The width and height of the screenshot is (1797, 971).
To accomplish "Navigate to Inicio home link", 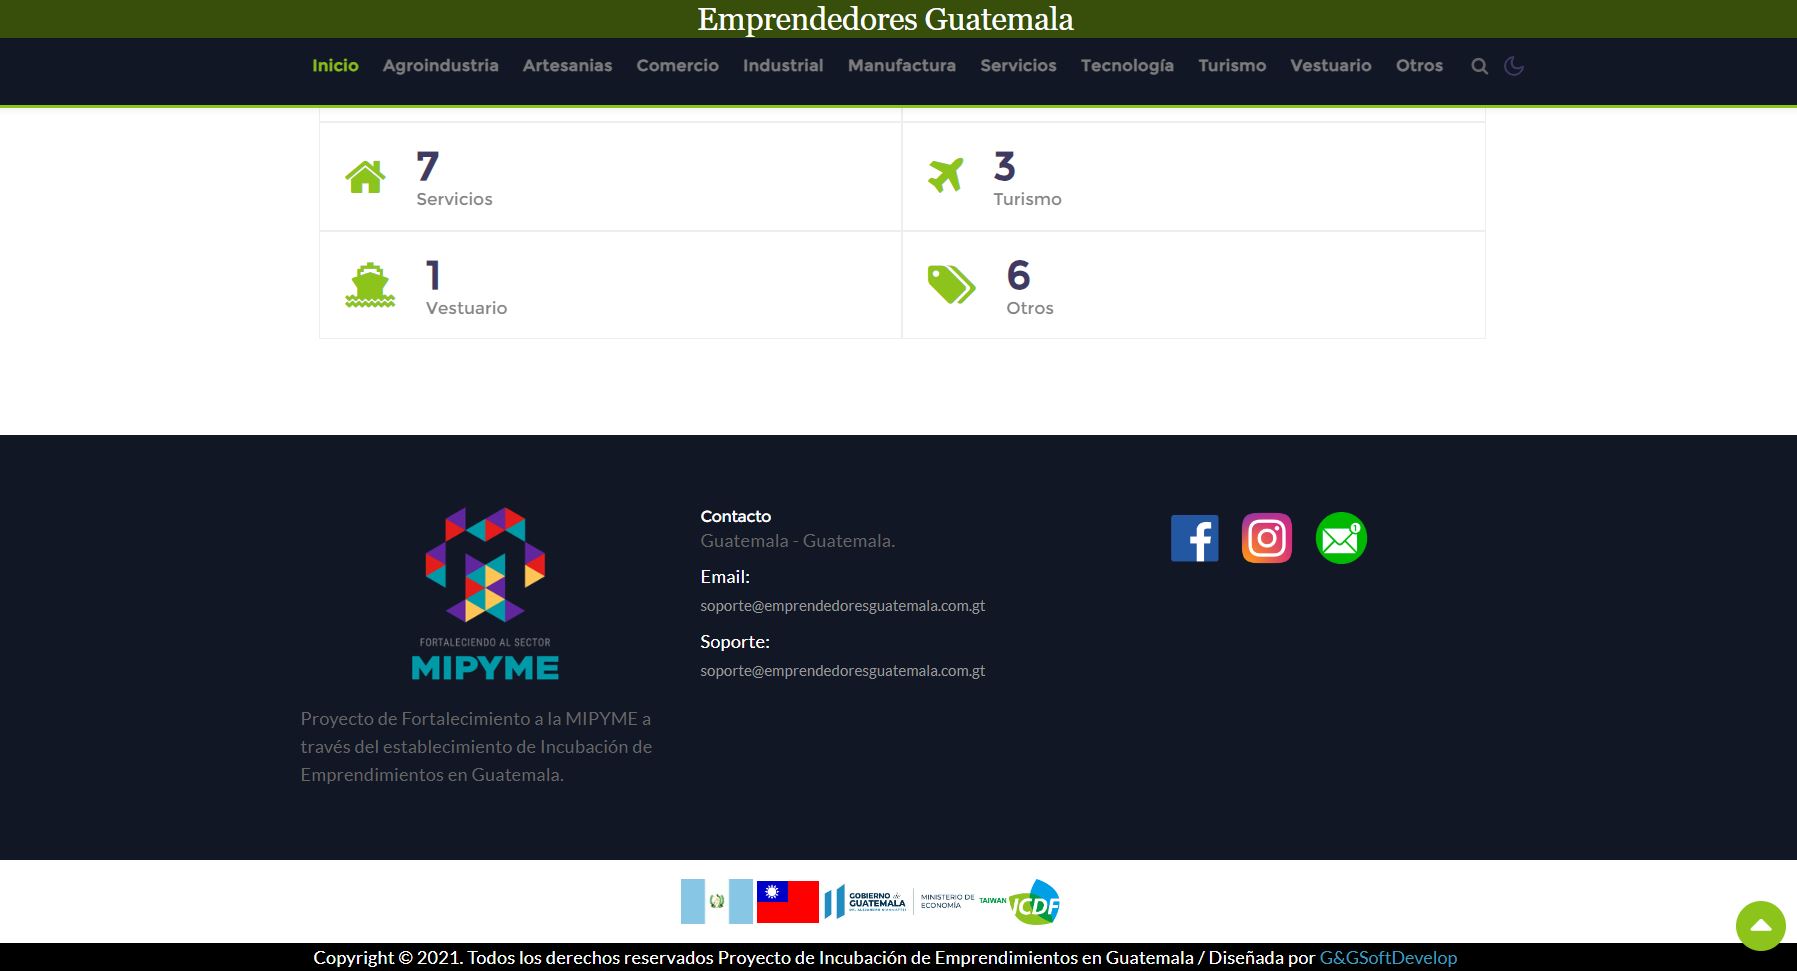I will pyautogui.click(x=335, y=66).
